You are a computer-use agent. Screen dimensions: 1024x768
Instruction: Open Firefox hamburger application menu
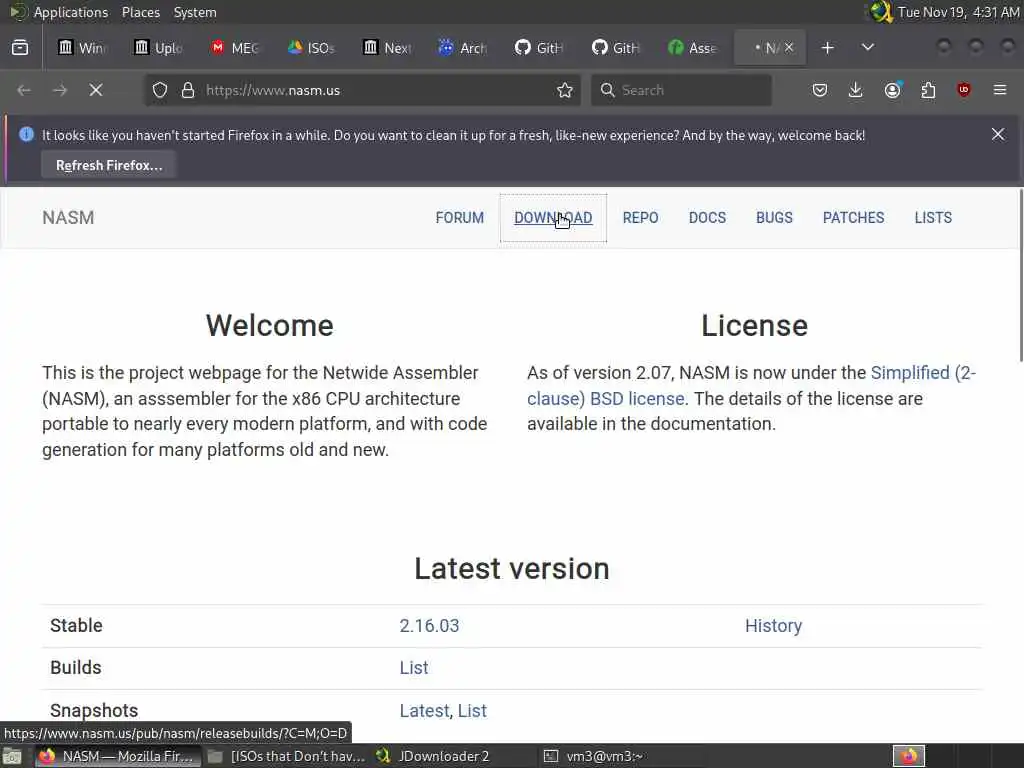pyautogui.click(x=1000, y=90)
